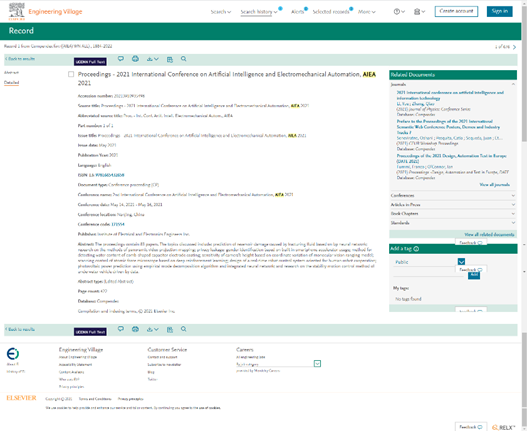
Task: Switch to the Detailed view
Action: (11, 83)
